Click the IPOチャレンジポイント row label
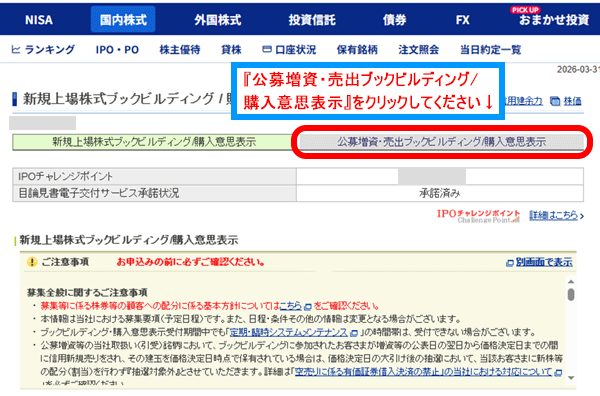The image size is (600, 396). (x=65, y=176)
